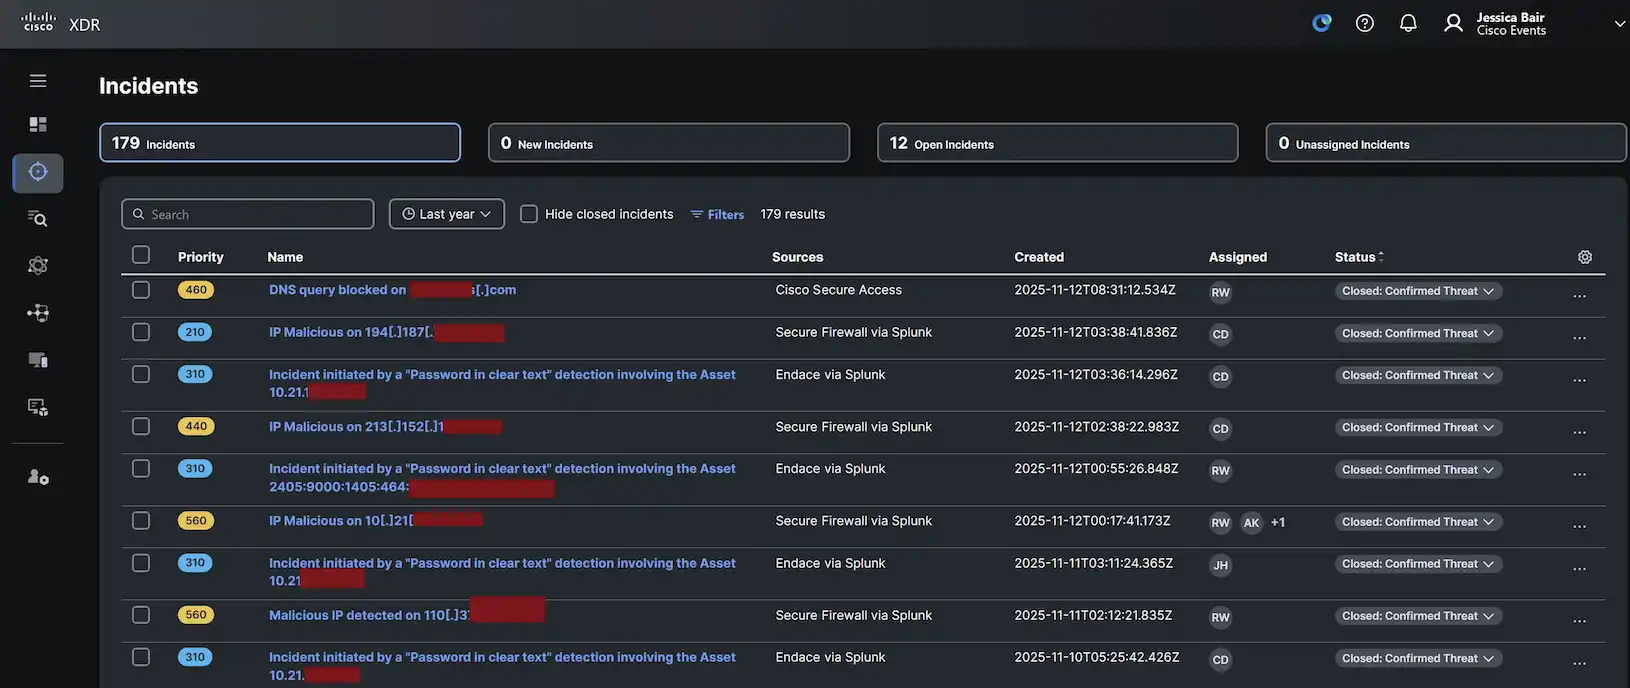Screen dimensions: 1630x688
Task: Select the 0 Unassigned Incidents tab
Action: tap(1445, 143)
